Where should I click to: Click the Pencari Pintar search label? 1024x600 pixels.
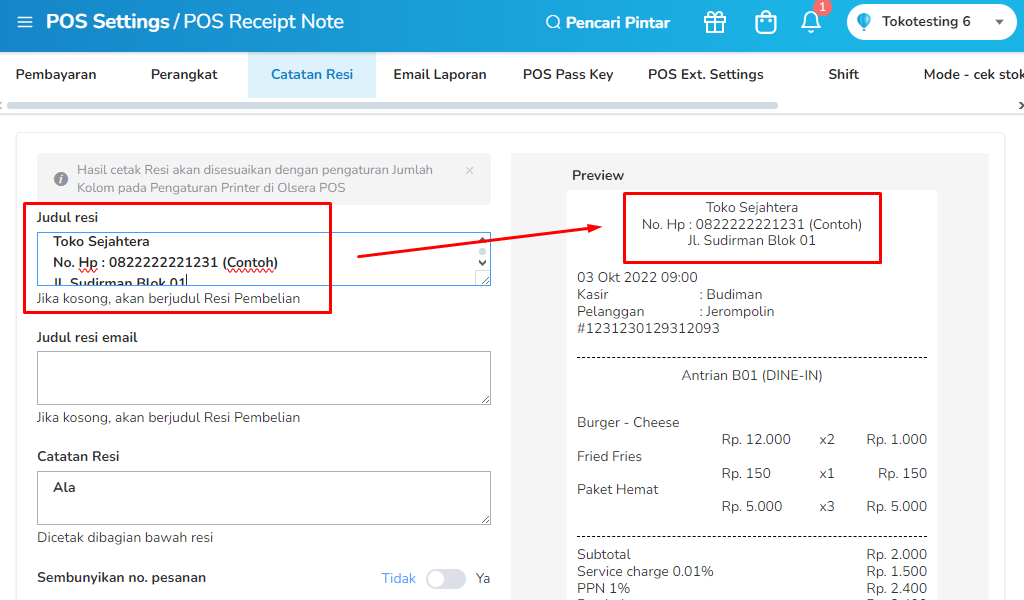pyautogui.click(x=618, y=23)
